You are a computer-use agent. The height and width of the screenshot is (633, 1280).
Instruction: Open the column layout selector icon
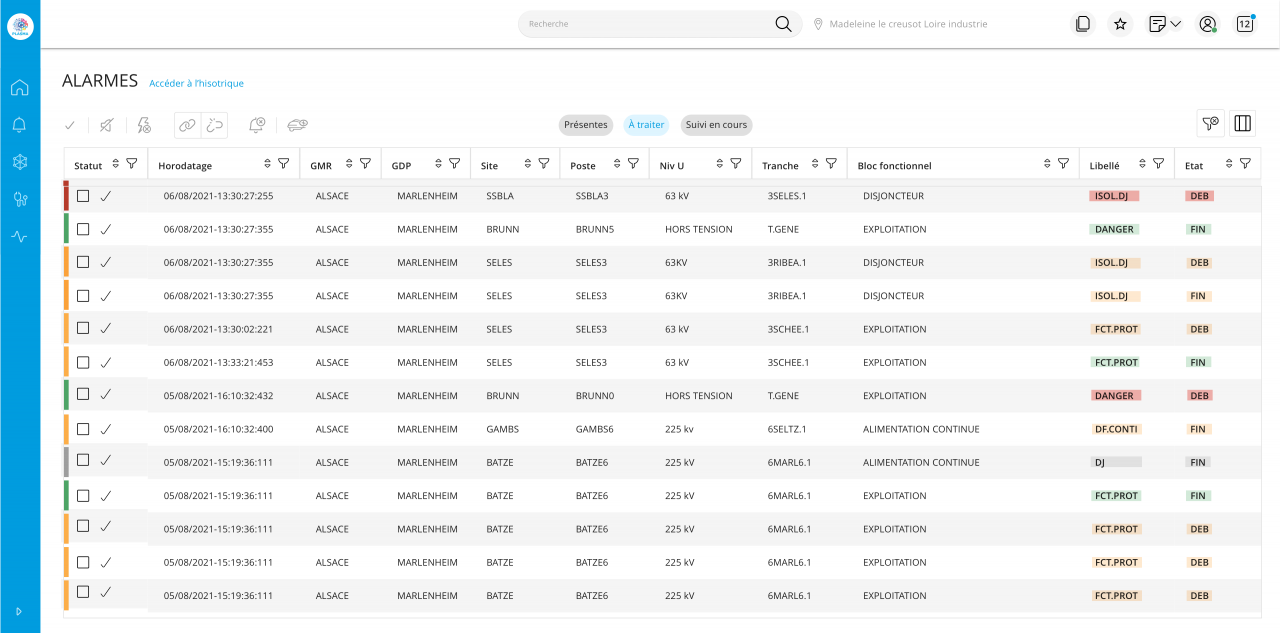1242,123
